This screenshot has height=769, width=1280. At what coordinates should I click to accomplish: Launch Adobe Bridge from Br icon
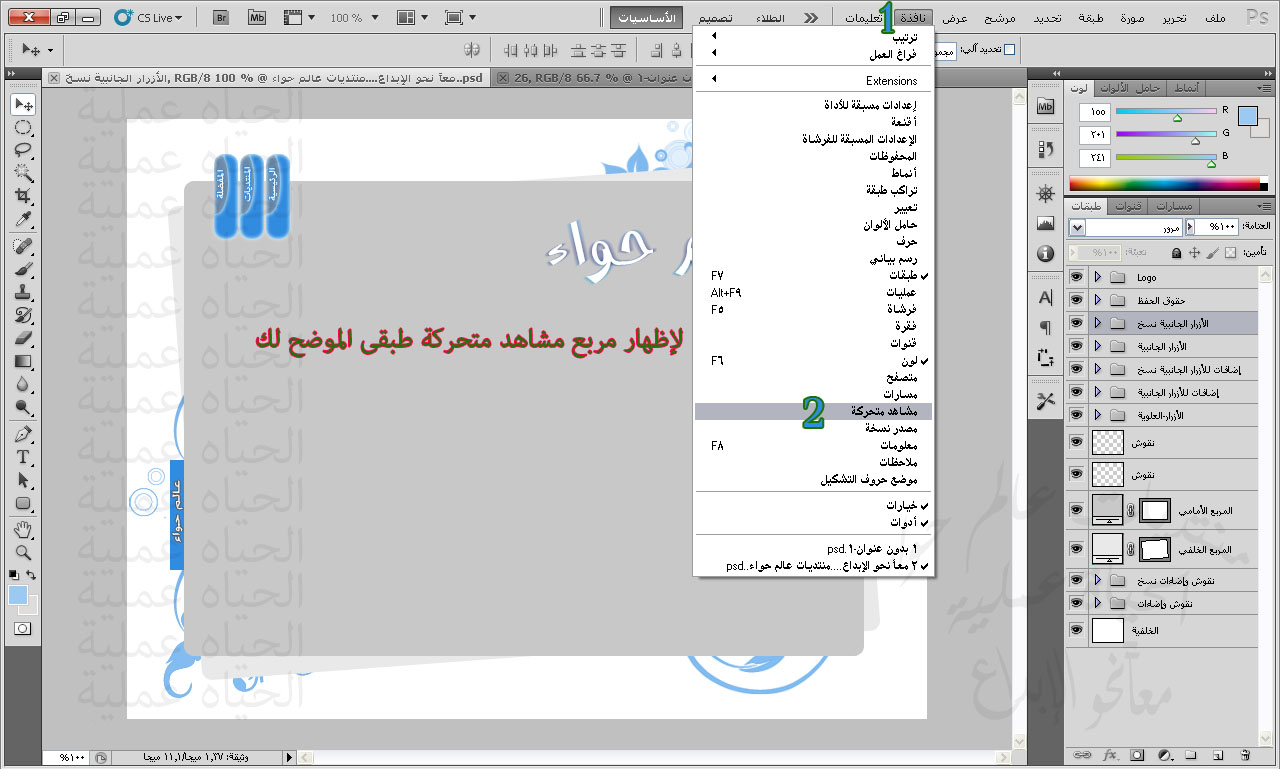pyautogui.click(x=222, y=18)
